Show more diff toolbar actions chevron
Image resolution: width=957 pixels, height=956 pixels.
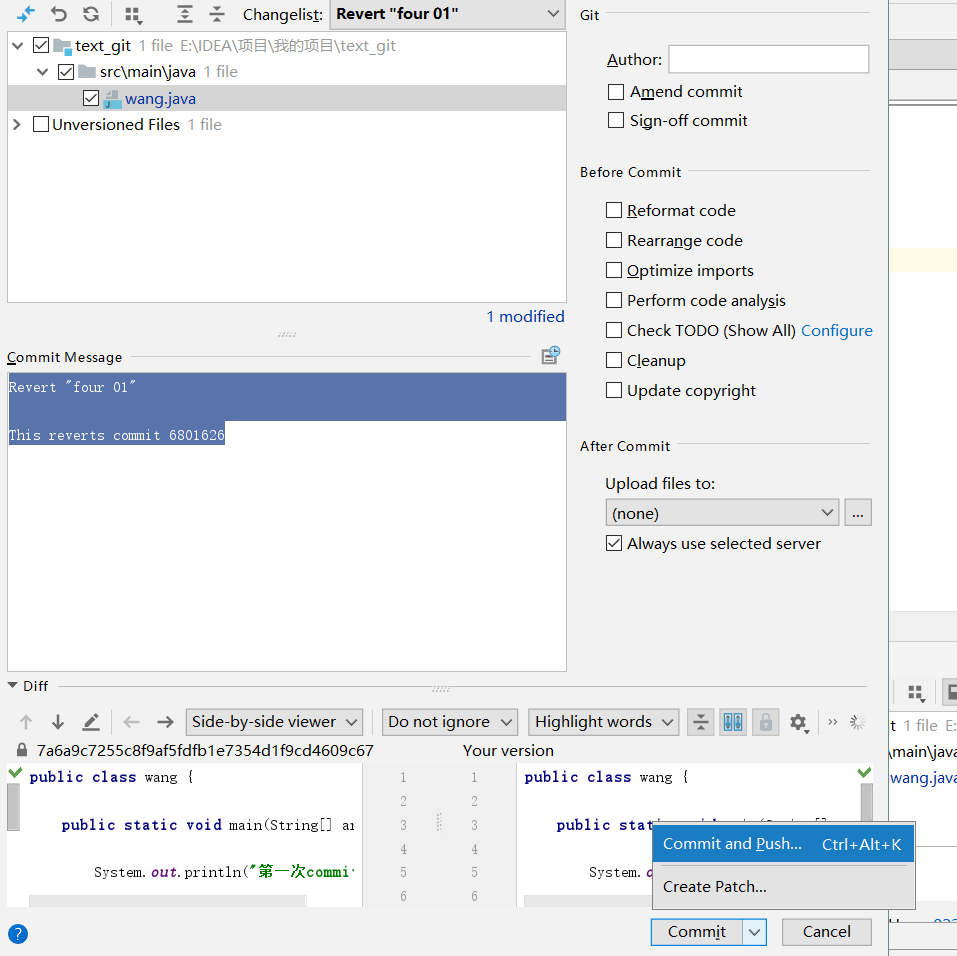coord(832,722)
